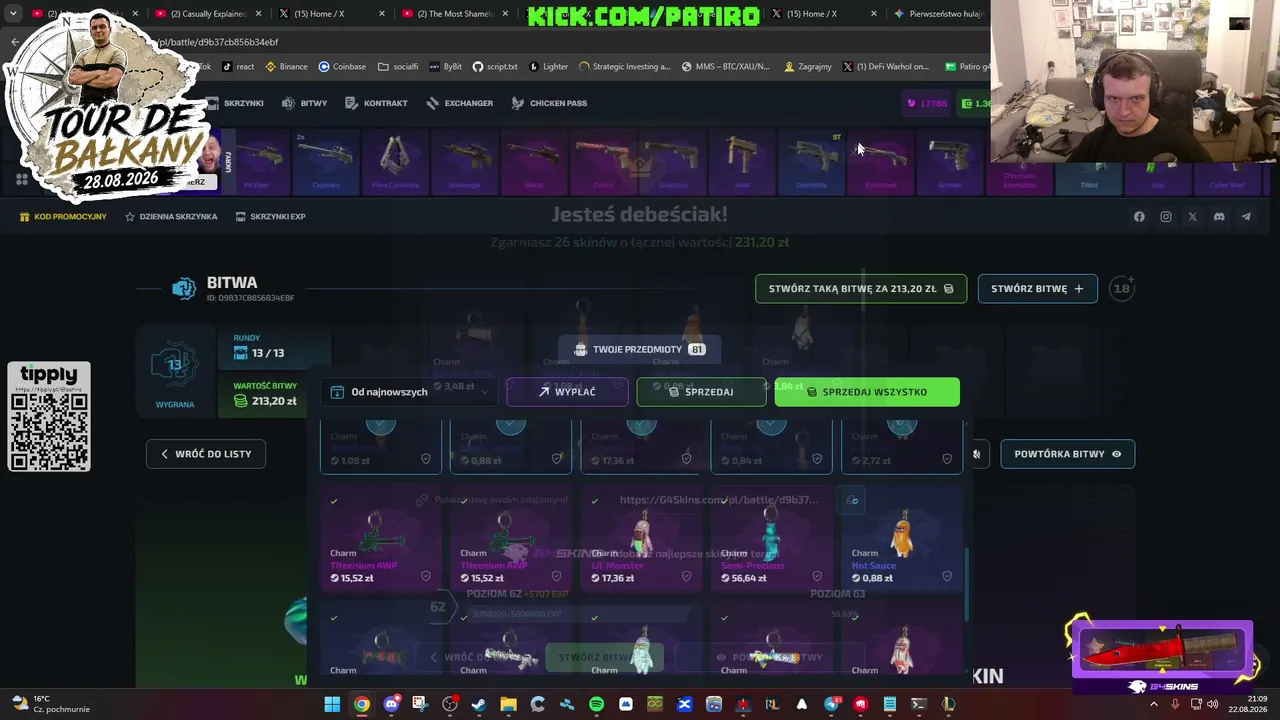Click the Wróć do listy button

coord(206,454)
